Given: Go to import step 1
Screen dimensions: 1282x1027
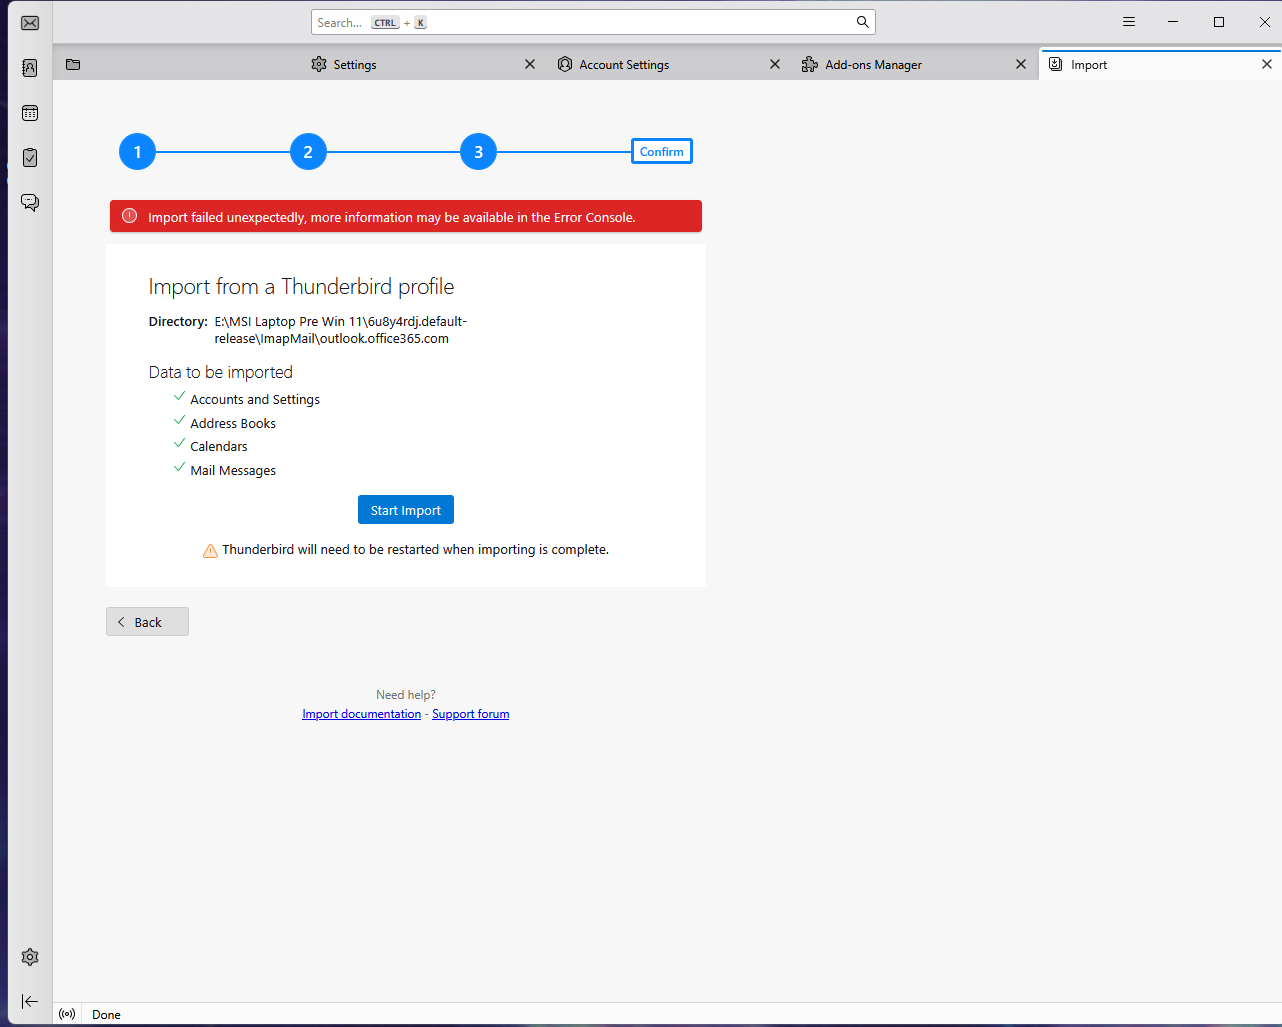Looking at the screenshot, I should click(x=137, y=152).
